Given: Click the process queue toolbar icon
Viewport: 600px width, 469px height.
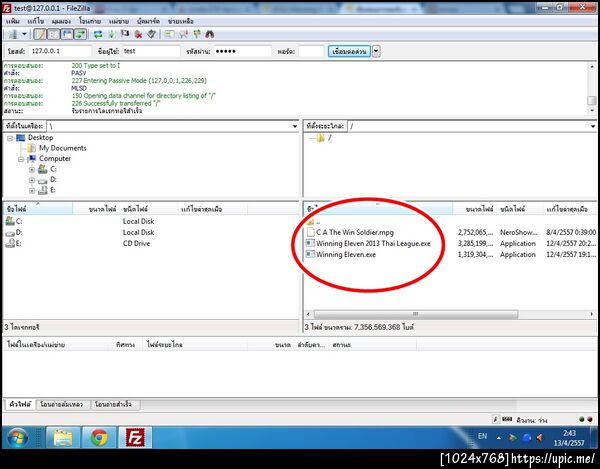Looking at the screenshot, I should pyautogui.click(x=112, y=34).
